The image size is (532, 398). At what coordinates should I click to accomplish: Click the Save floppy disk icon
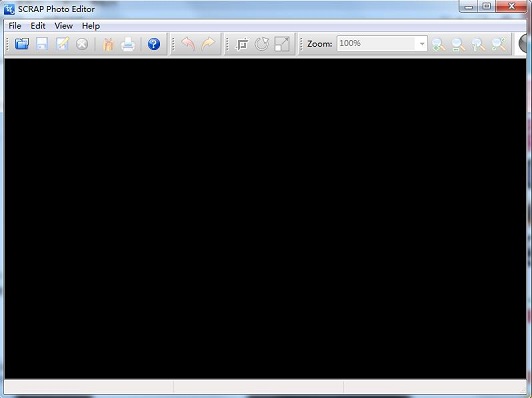[42, 44]
